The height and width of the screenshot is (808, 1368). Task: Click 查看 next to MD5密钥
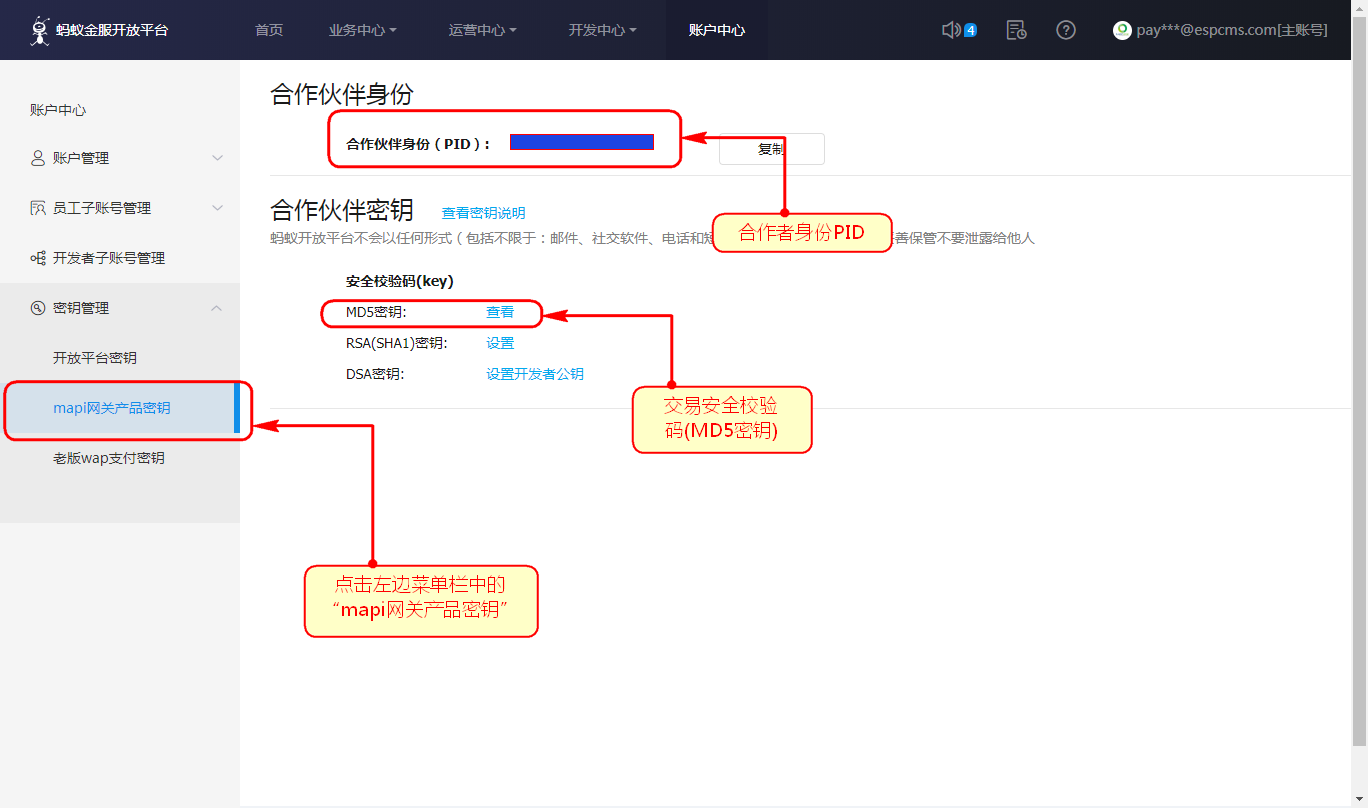click(500, 312)
